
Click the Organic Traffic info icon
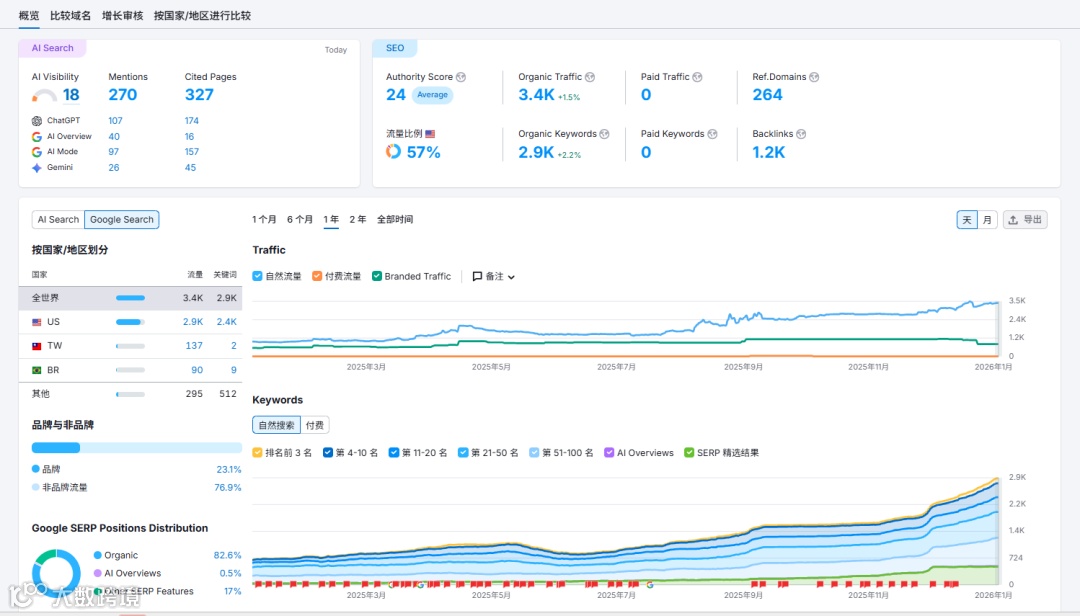(x=590, y=77)
